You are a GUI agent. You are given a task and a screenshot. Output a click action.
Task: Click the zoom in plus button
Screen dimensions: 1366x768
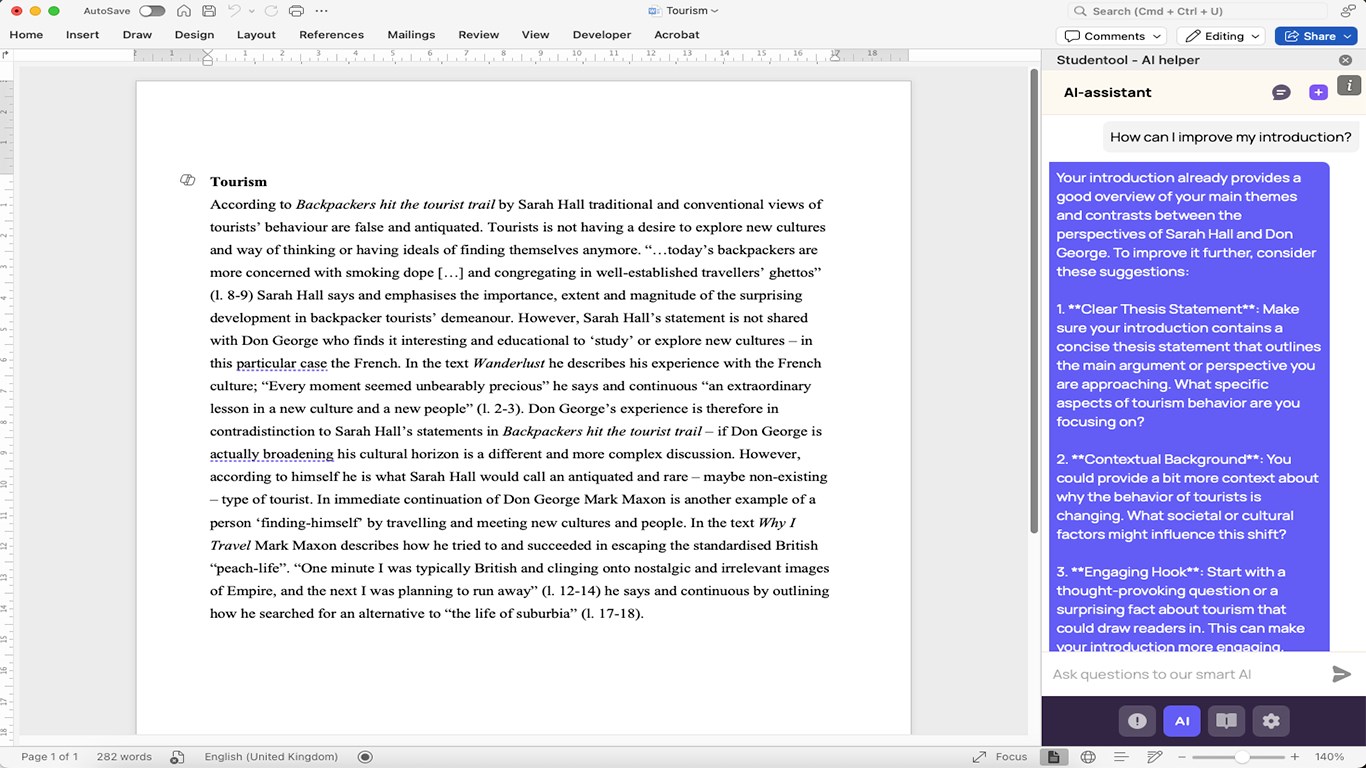pyautogui.click(x=1295, y=757)
